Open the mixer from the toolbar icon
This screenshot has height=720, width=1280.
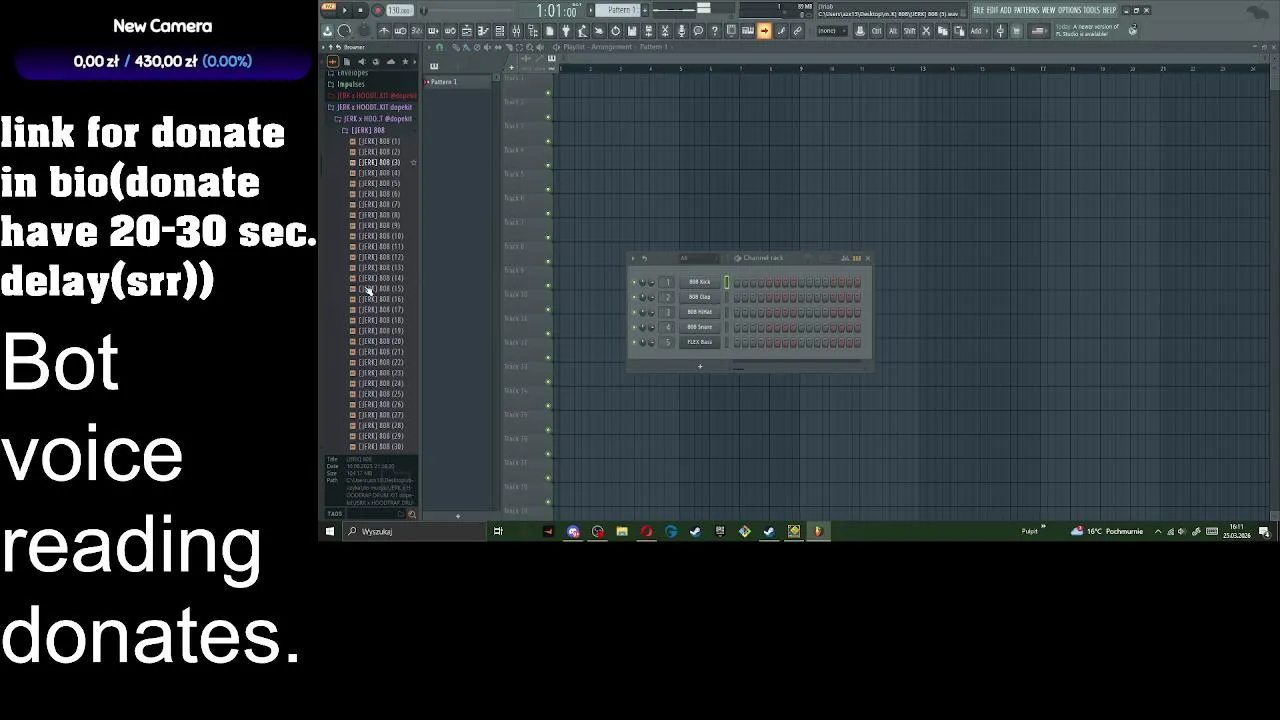coord(515,31)
